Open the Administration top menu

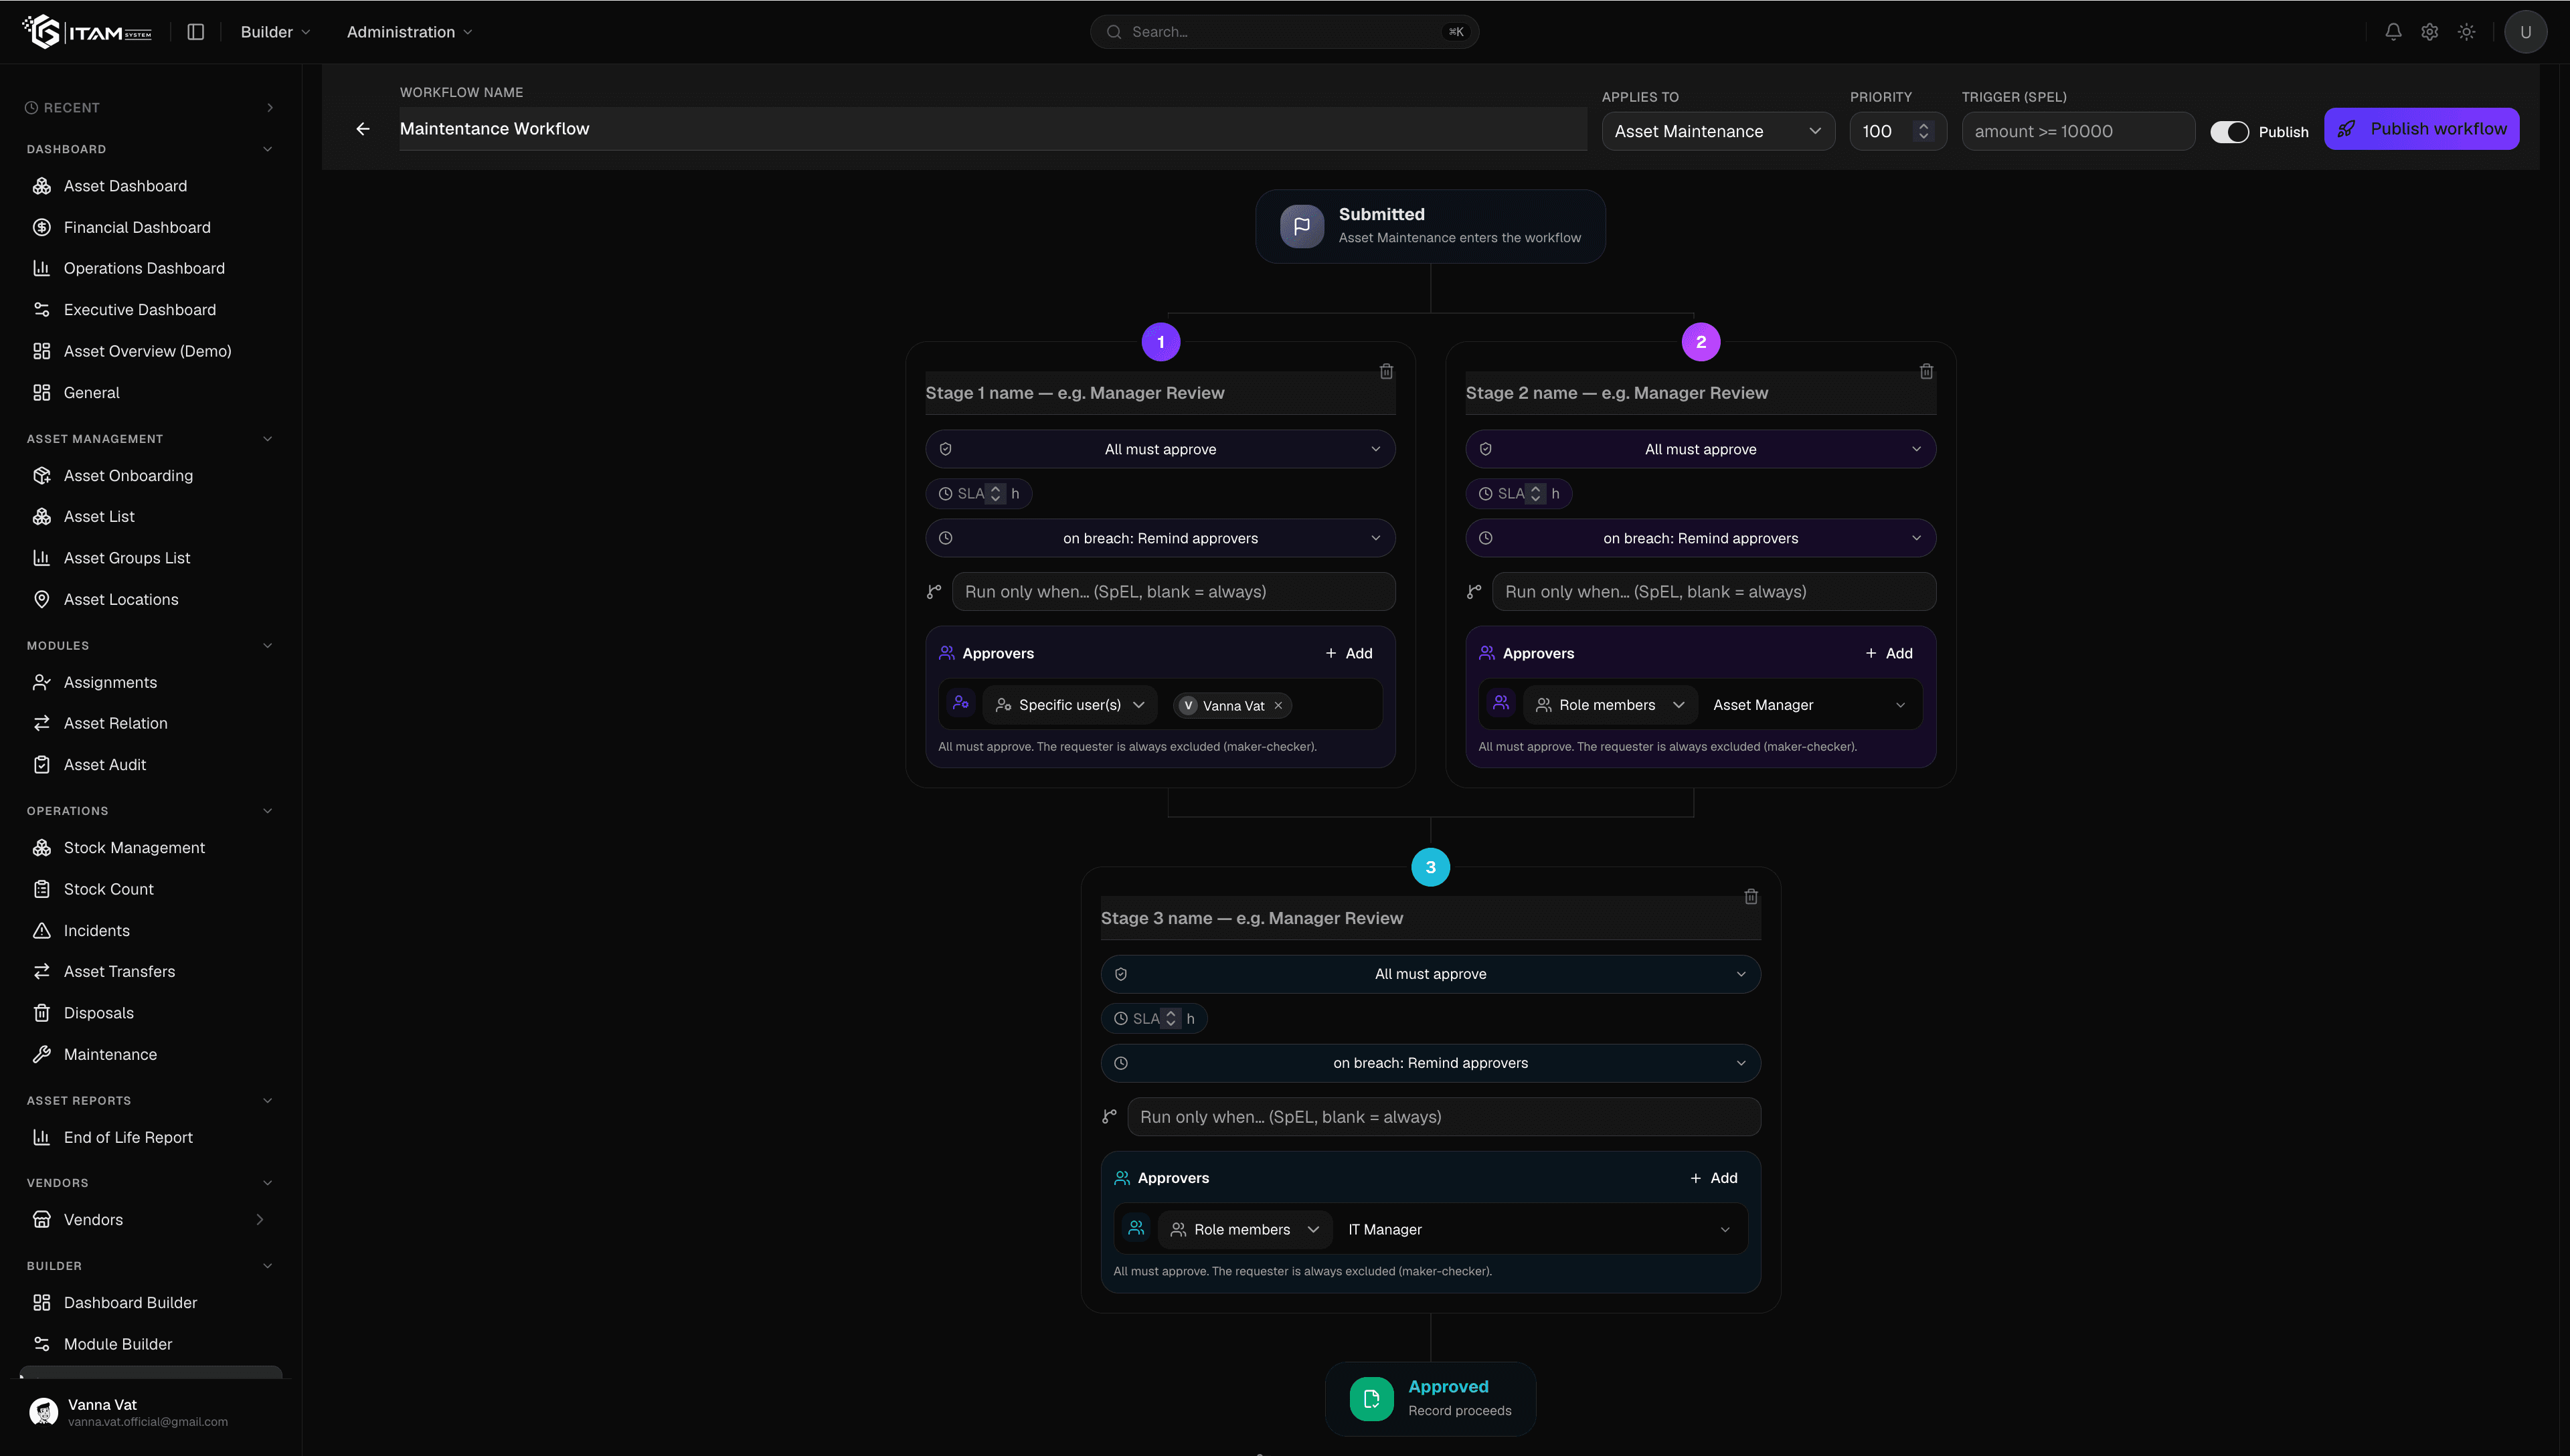pyautogui.click(x=410, y=32)
